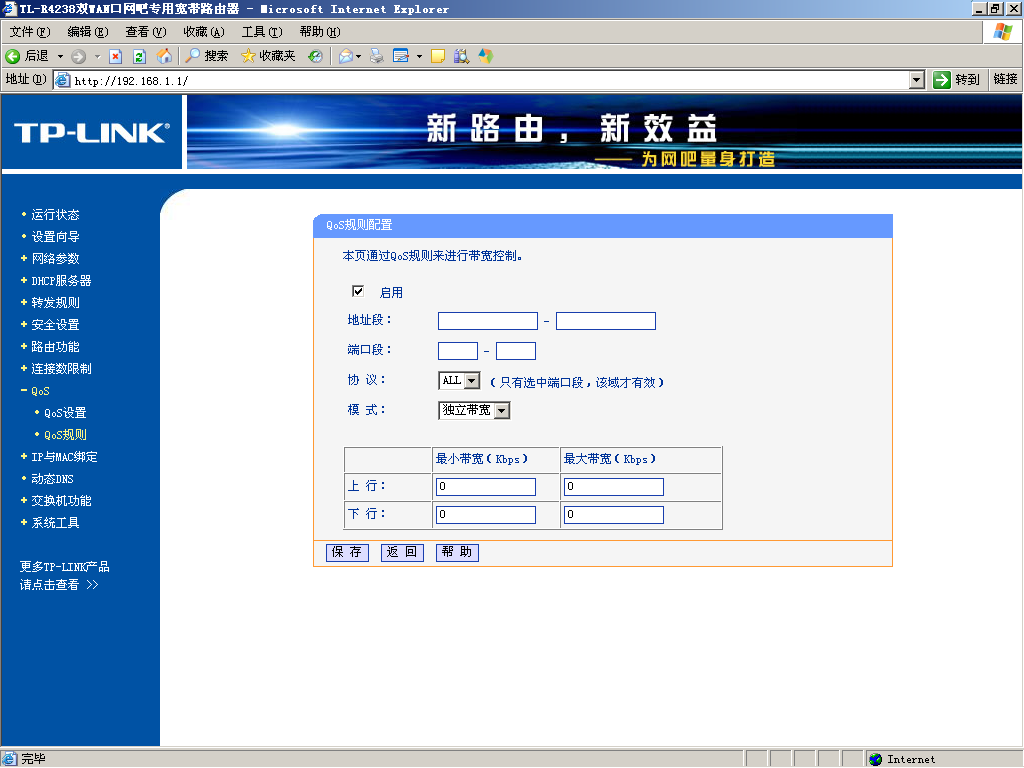Expand 系统工具 in the sidebar
Screen dimensions: 1024x768
coord(24,522)
